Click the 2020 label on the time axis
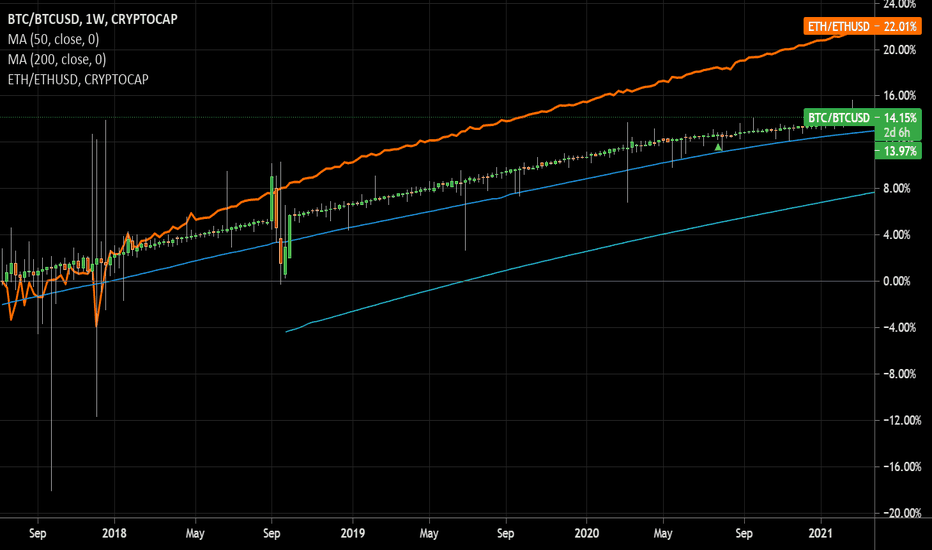This screenshot has width=932, height=550. 587,533
